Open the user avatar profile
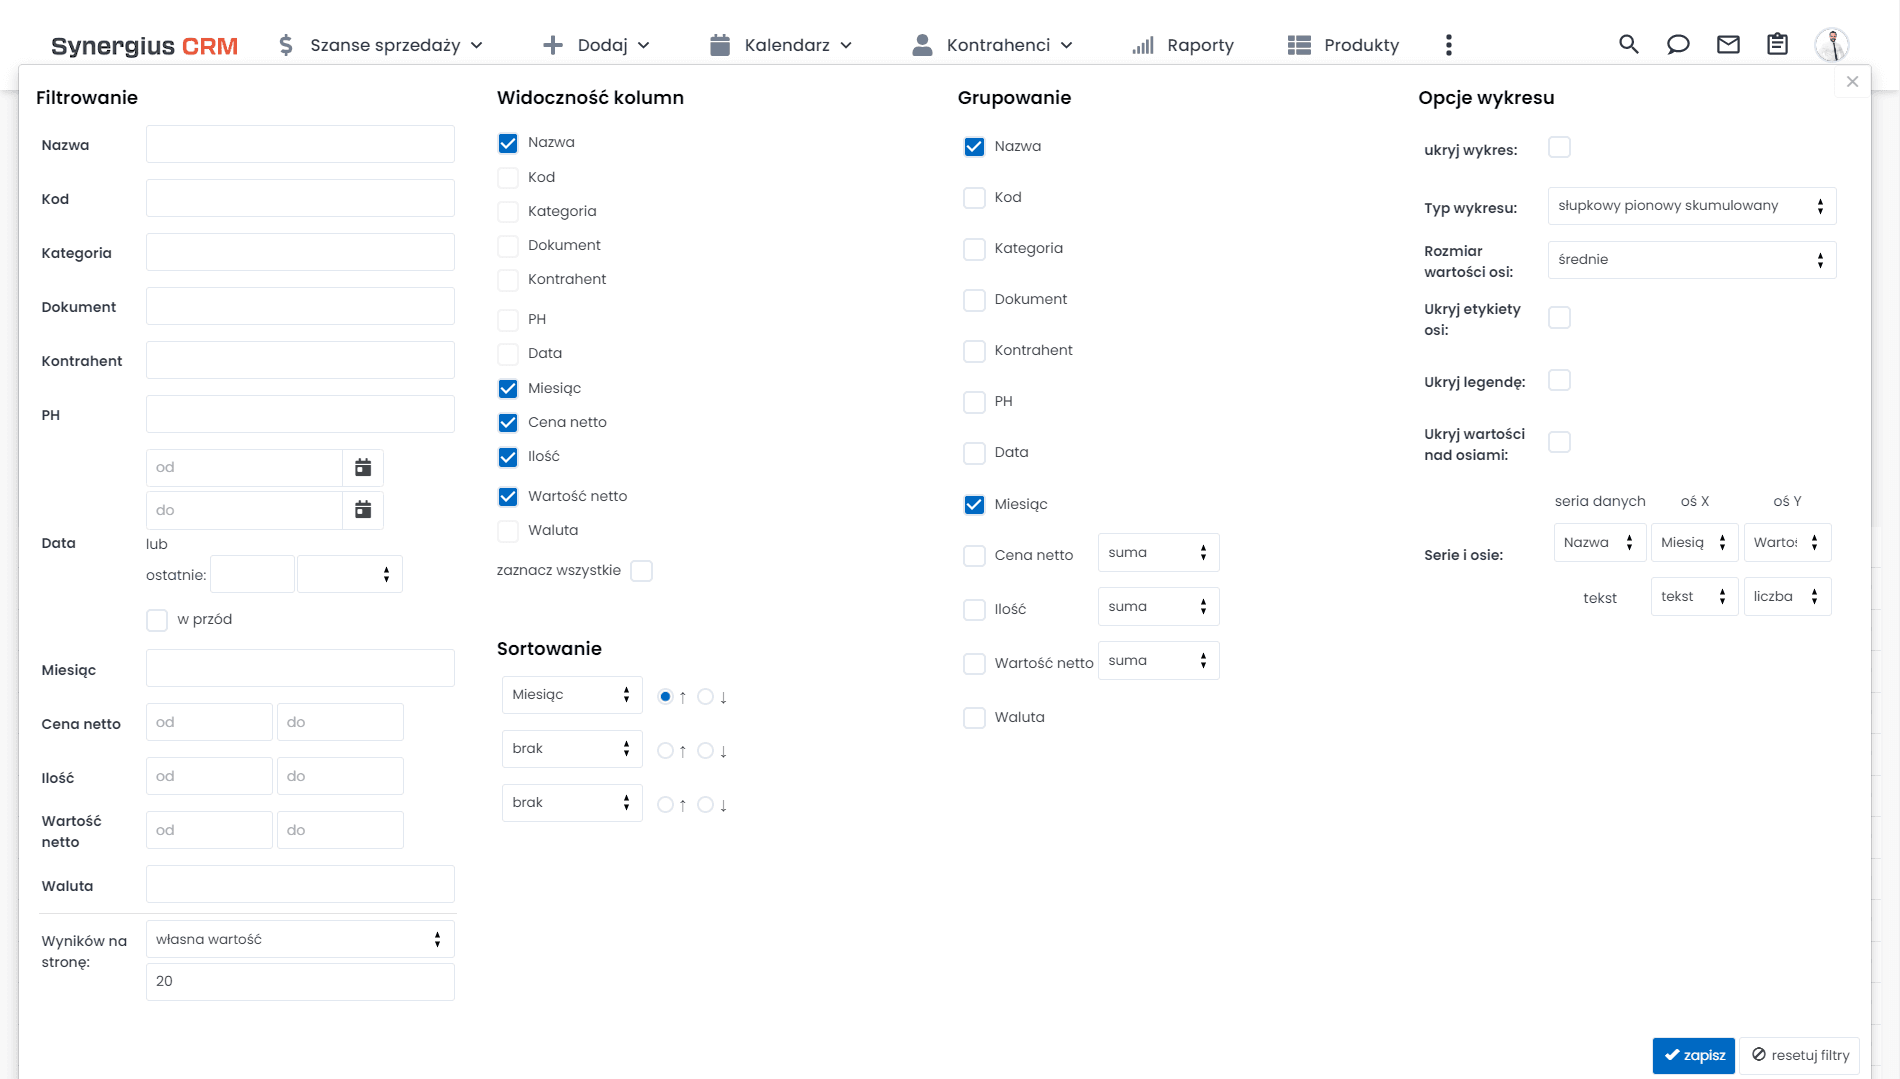Image resolution: width=1900 pixels, height=1079 pixels. tap(1831, 44)
